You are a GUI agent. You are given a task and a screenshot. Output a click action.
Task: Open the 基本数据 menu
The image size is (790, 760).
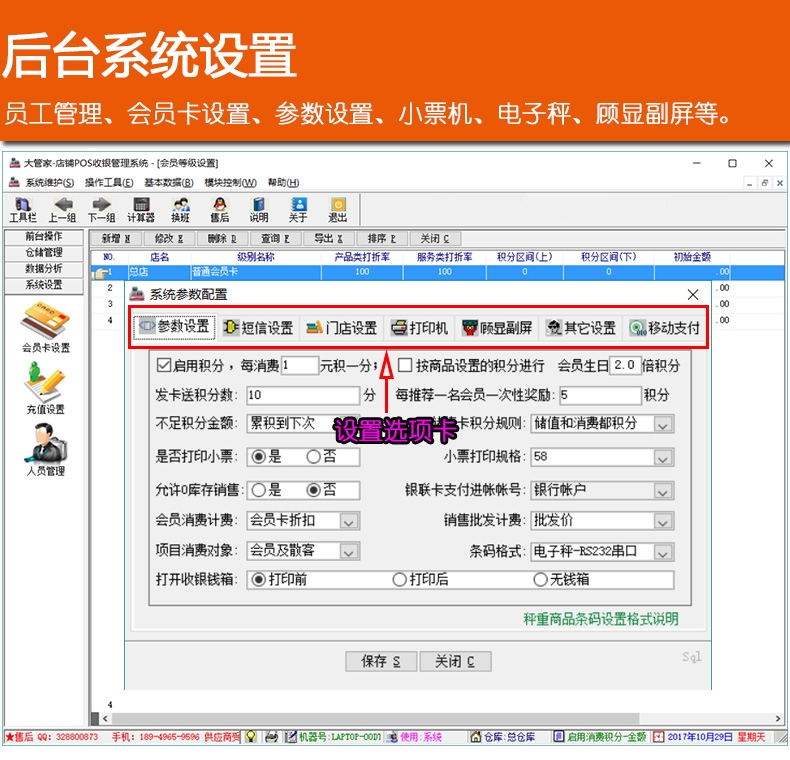click(x=169, y=183)
